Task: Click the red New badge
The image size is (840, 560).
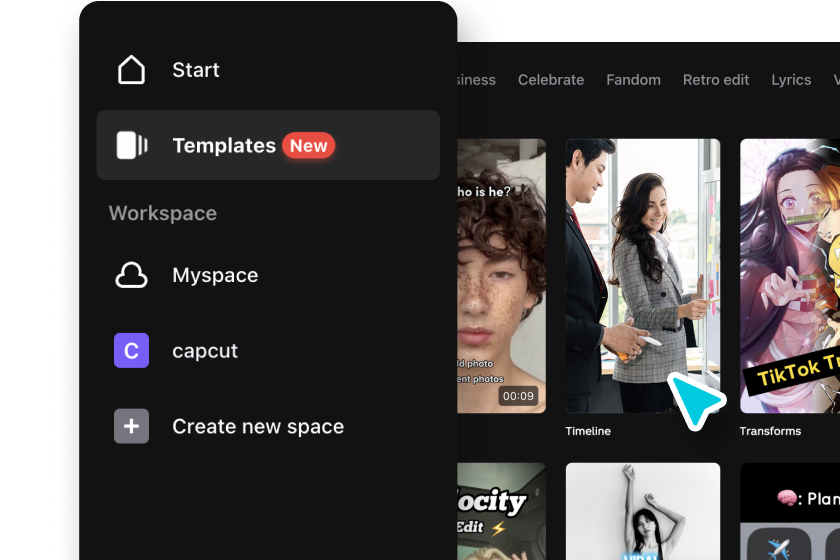Action: (x=309, y=145)
